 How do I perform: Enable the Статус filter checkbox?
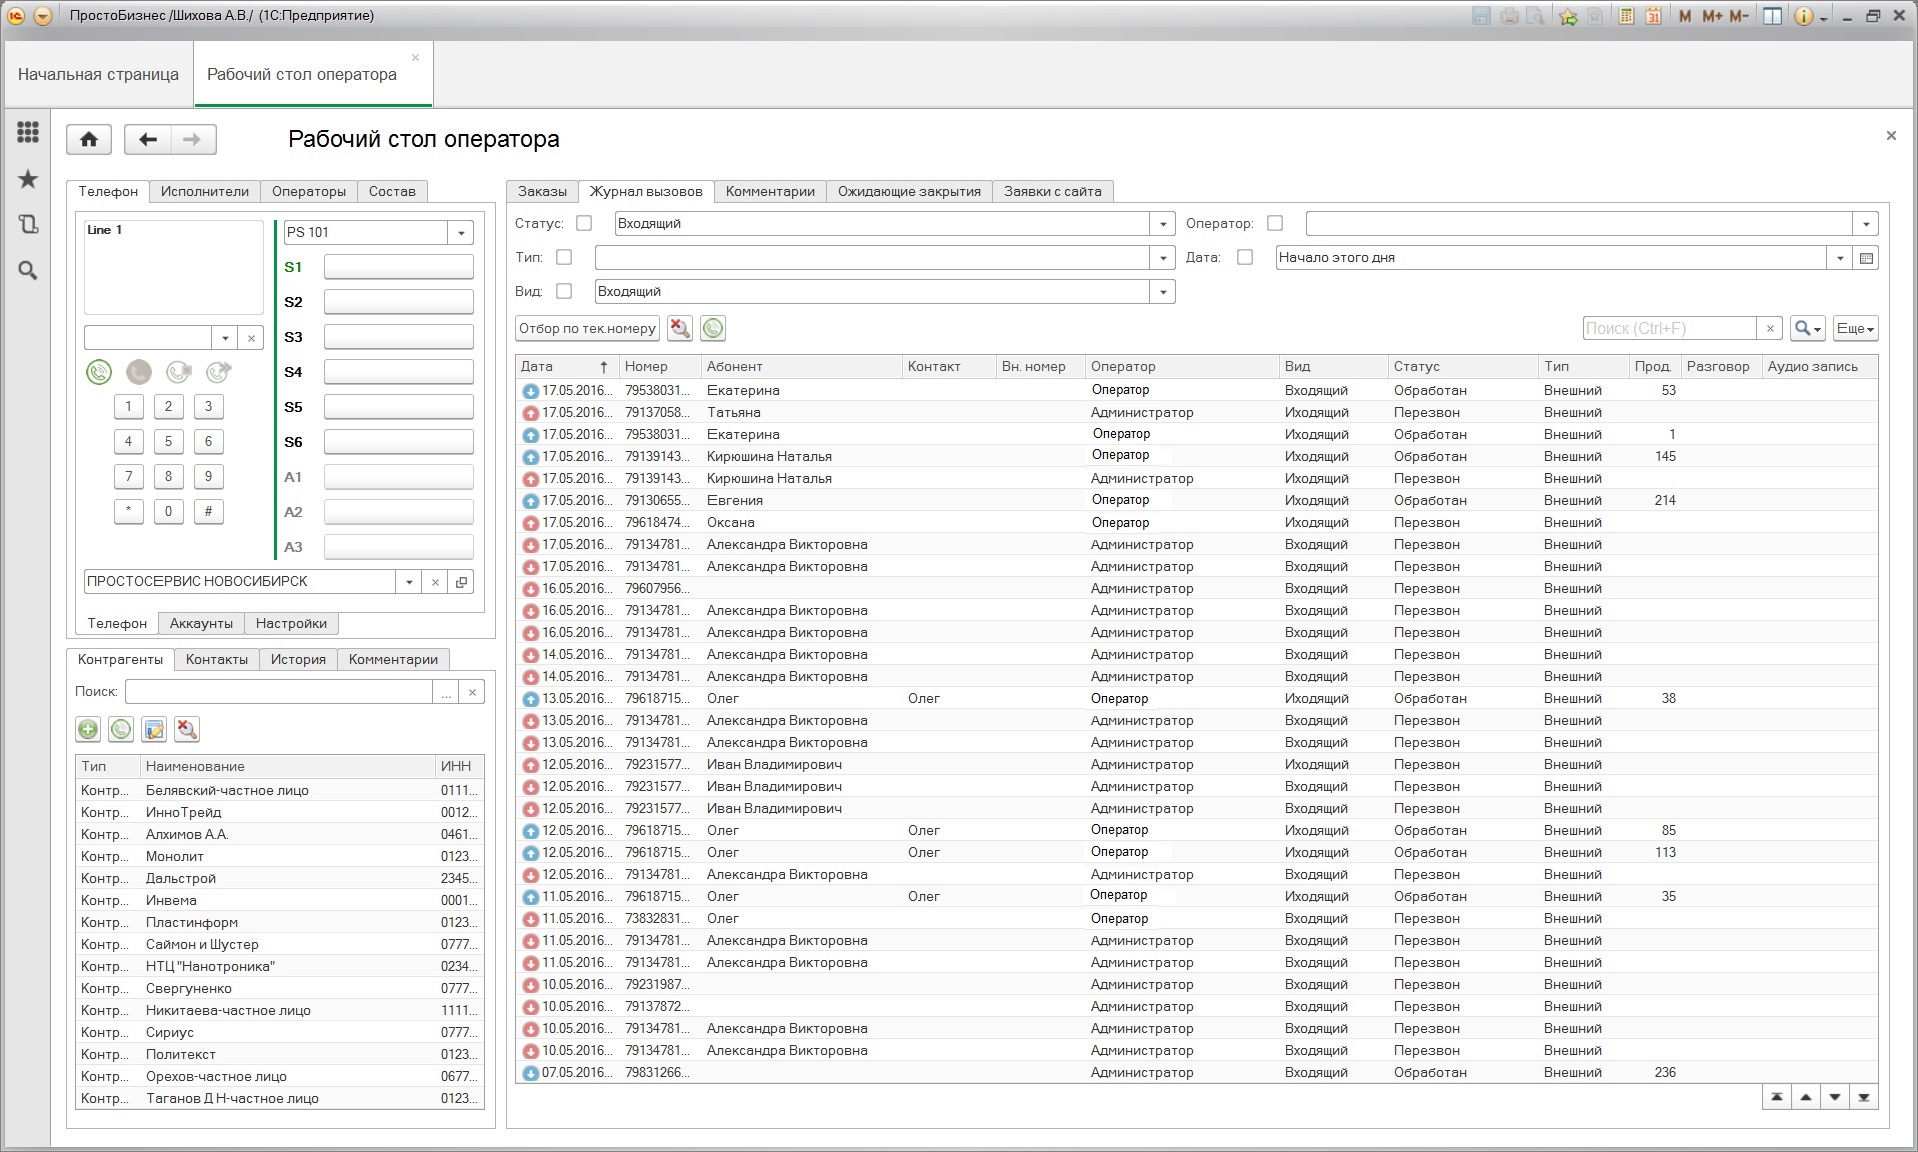click(584, 223)
